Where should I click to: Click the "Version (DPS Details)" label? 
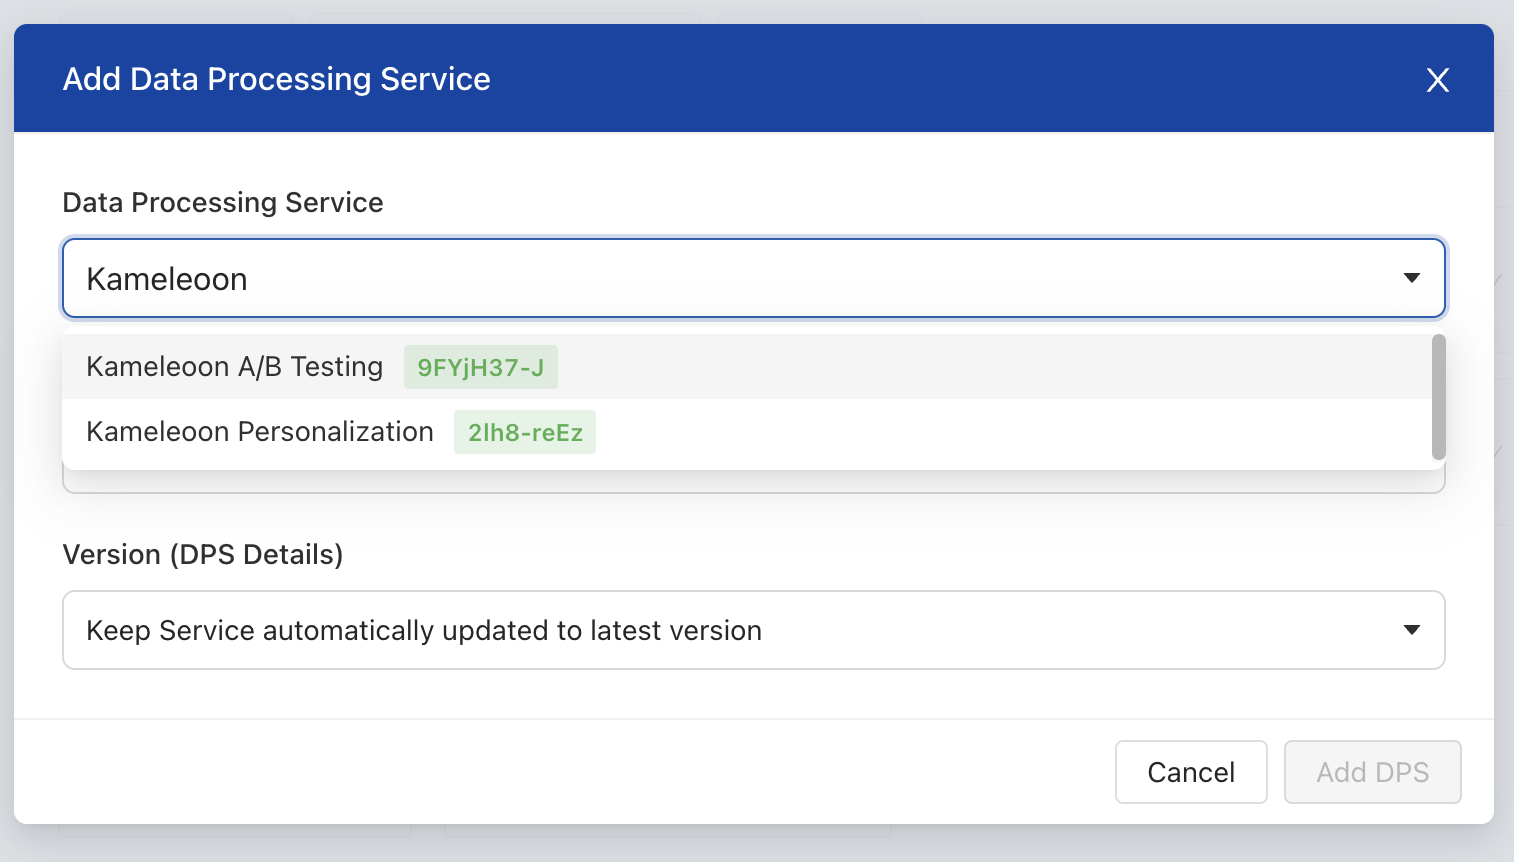(x=203, y=555)
